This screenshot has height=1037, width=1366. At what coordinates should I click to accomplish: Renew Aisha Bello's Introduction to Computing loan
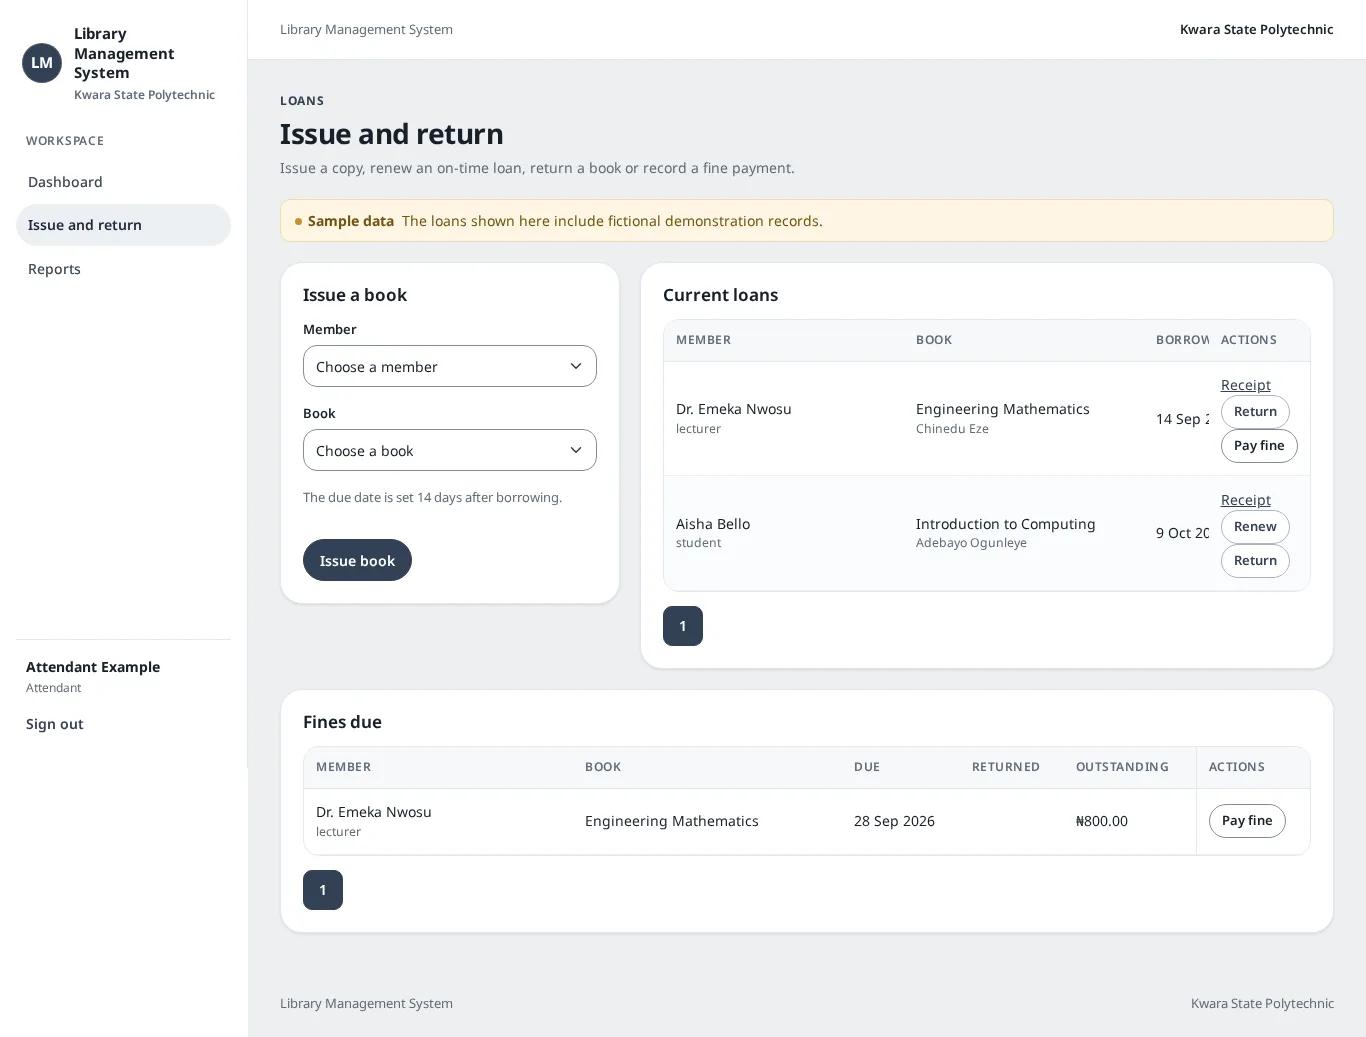click(1255, 527)
